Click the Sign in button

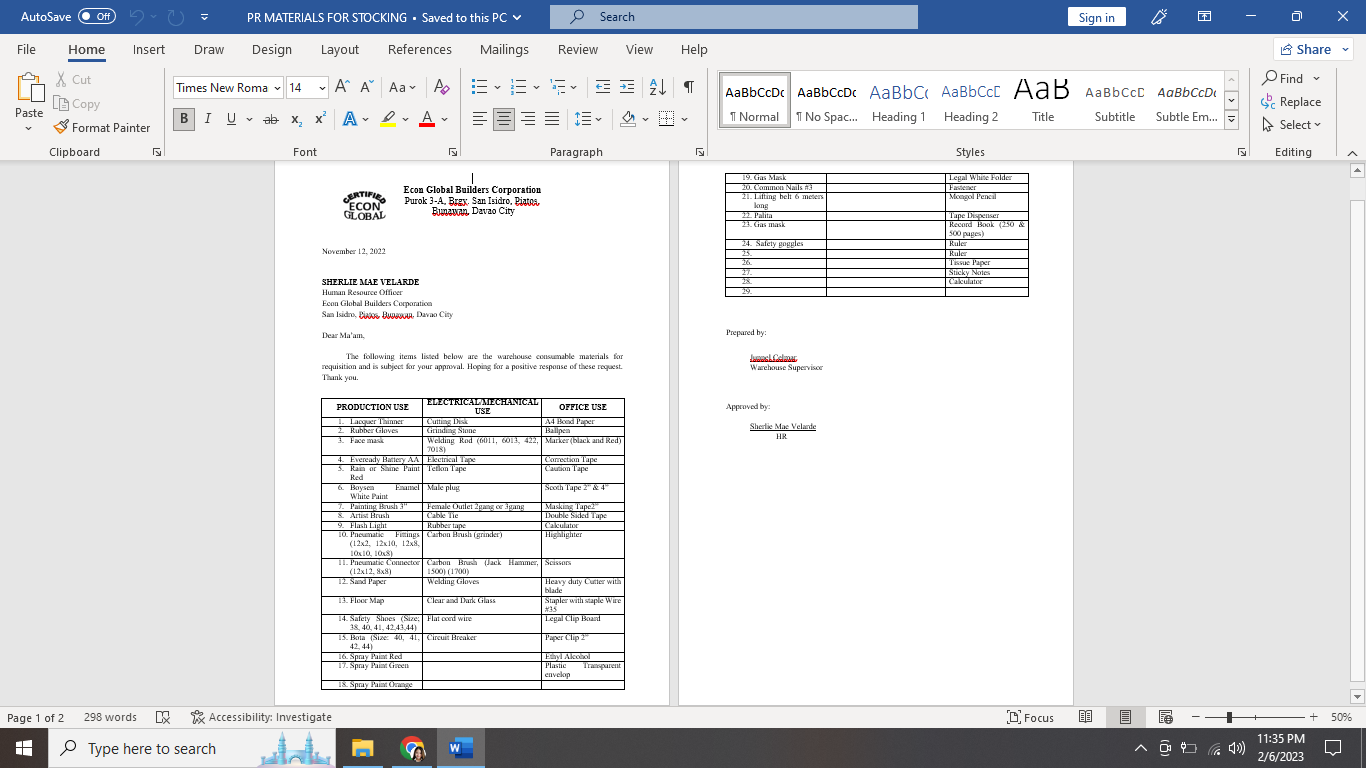click(1097, 17)
